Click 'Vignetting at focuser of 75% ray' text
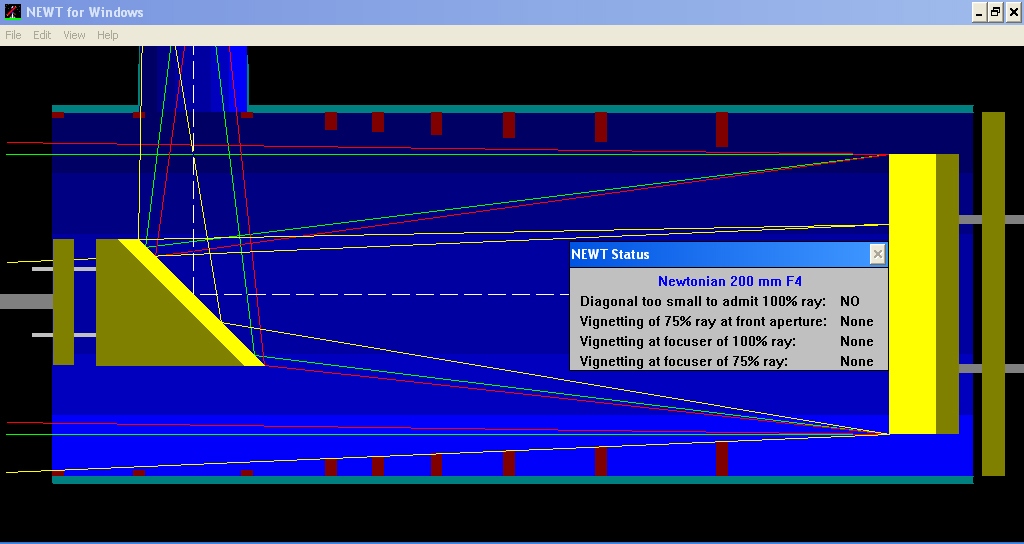Viewport: 1024px width, 544px height. (684, 361)
